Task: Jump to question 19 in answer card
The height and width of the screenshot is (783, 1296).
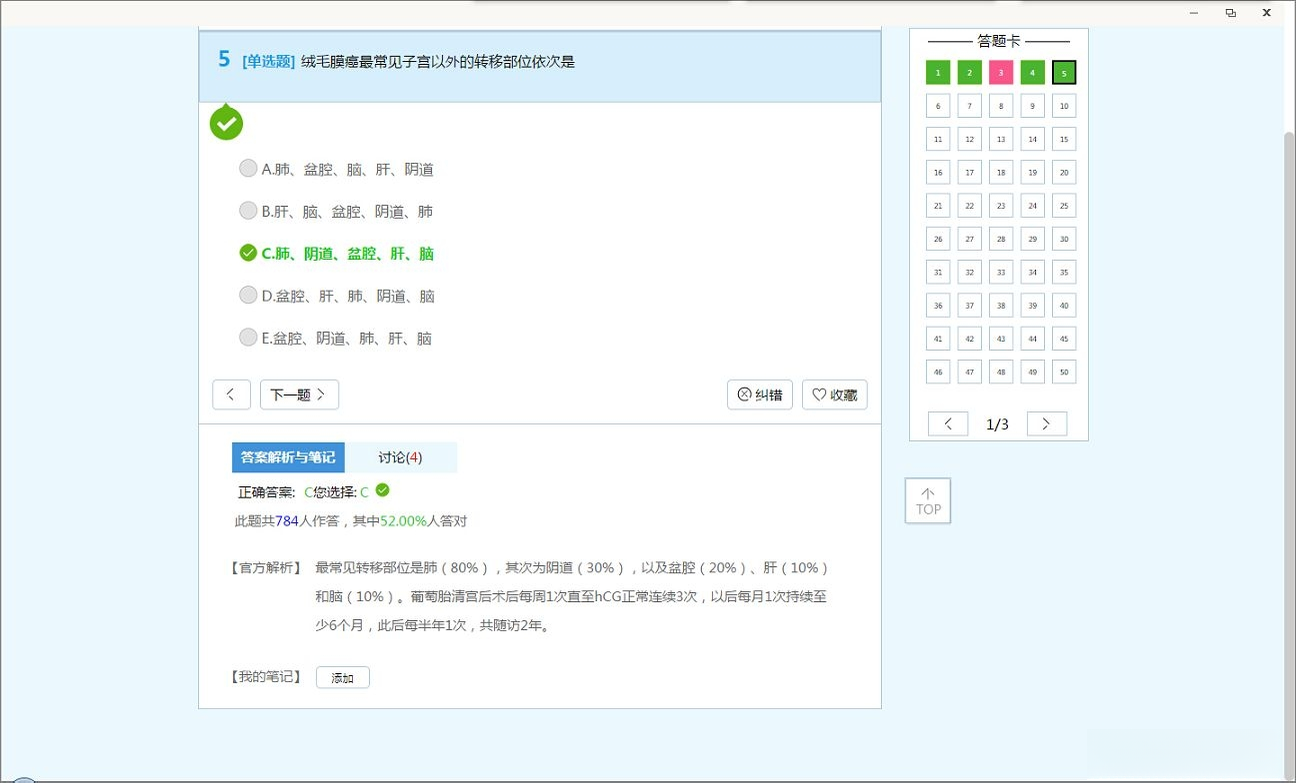Action: point(1033,172)
